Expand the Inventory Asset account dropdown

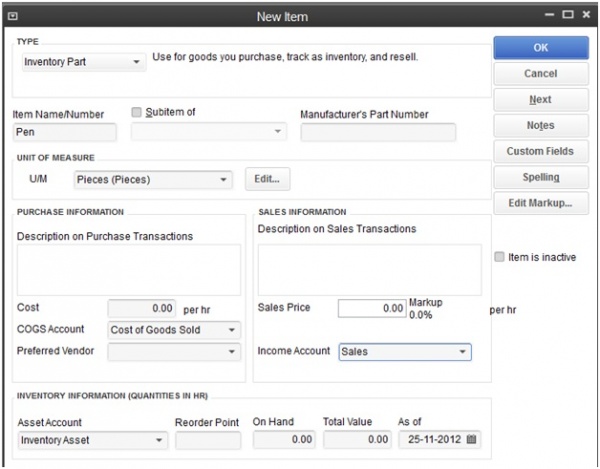coord(160,439)
